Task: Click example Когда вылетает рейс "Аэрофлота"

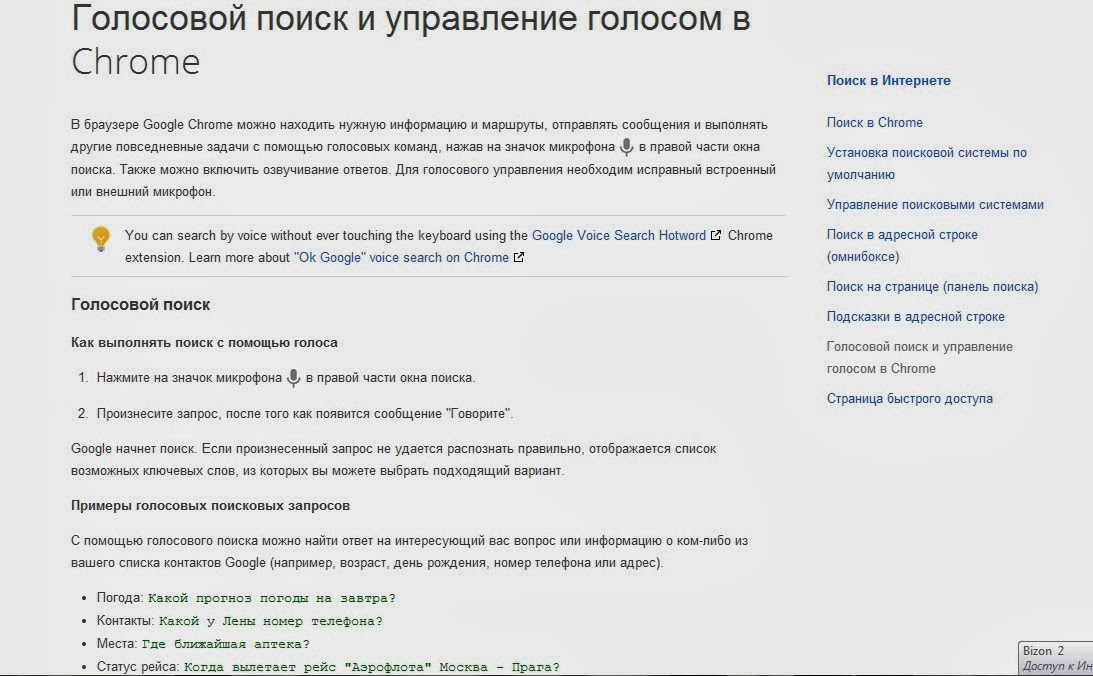Action: click(x=372, y=667)
